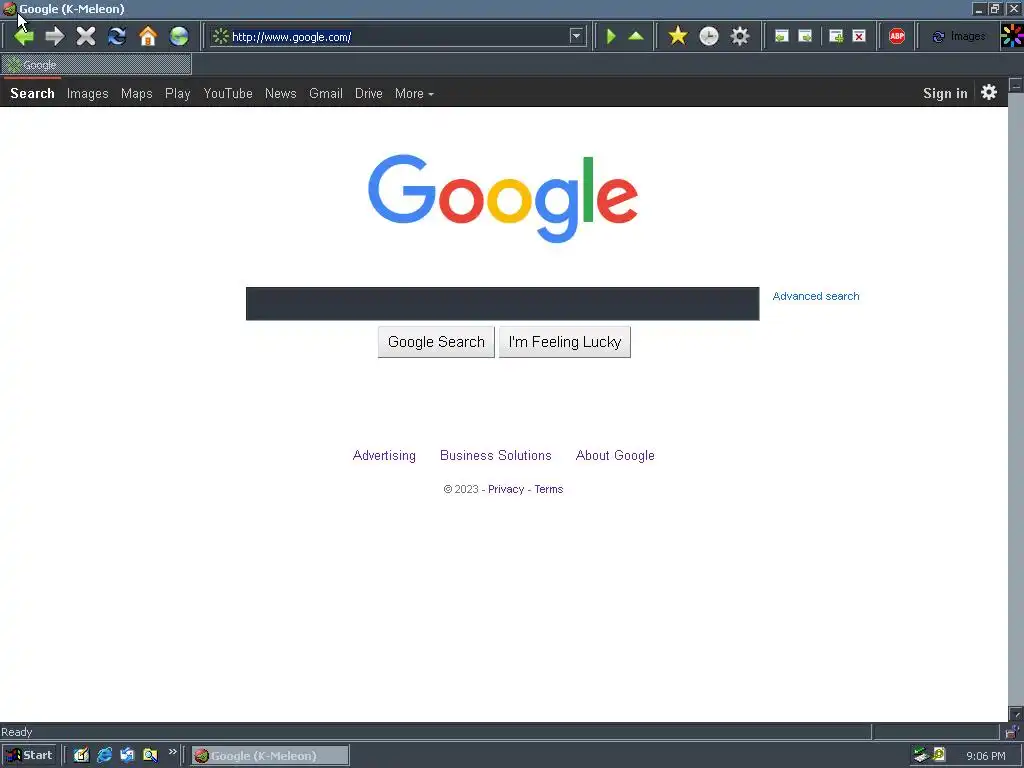
Task: Switch to previous tab icon
Action: pos(781,36)
